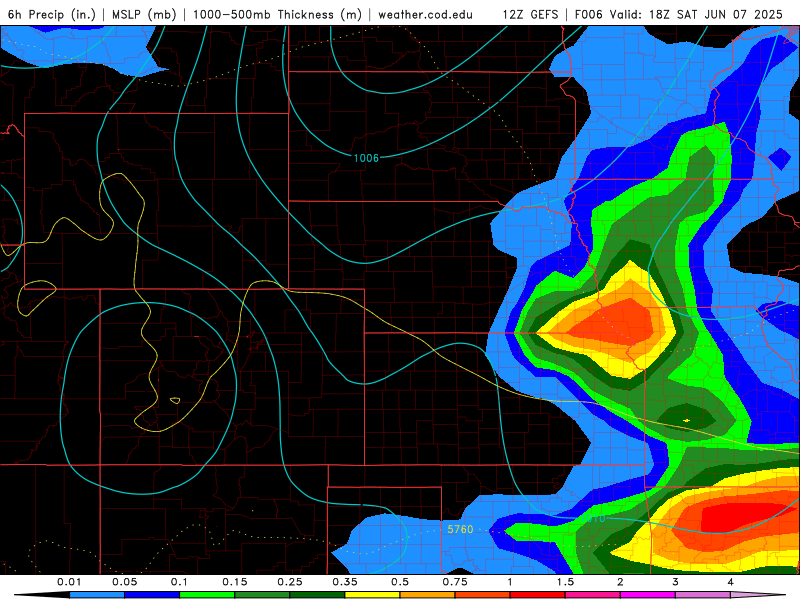This screenshot has height=600, width=800.
Task: Click the '1010' isobar label
Action: pos(593,519)
